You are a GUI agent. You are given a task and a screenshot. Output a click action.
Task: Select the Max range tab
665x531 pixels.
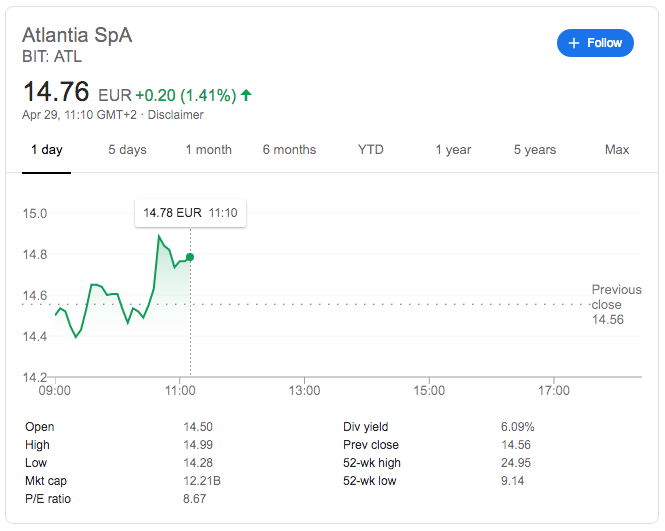click(x=617, y=150)
